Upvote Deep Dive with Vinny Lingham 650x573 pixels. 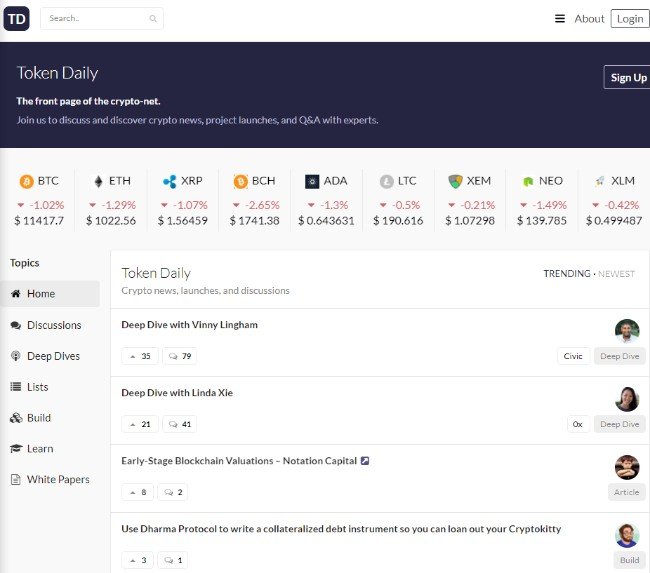(x=139, y=356)
